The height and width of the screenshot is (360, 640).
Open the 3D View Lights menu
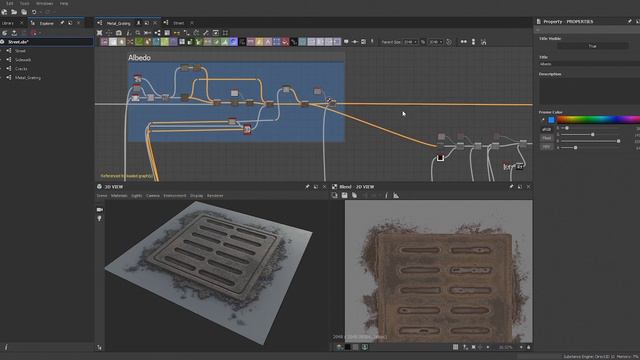[x=137, y=196]
